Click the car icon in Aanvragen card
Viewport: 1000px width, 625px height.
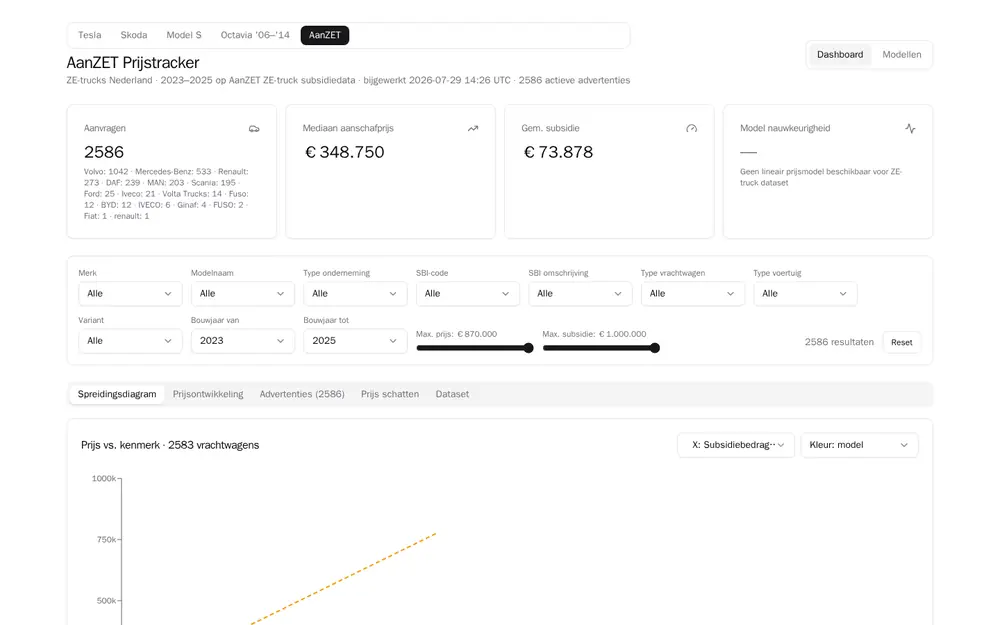(254, 129)
